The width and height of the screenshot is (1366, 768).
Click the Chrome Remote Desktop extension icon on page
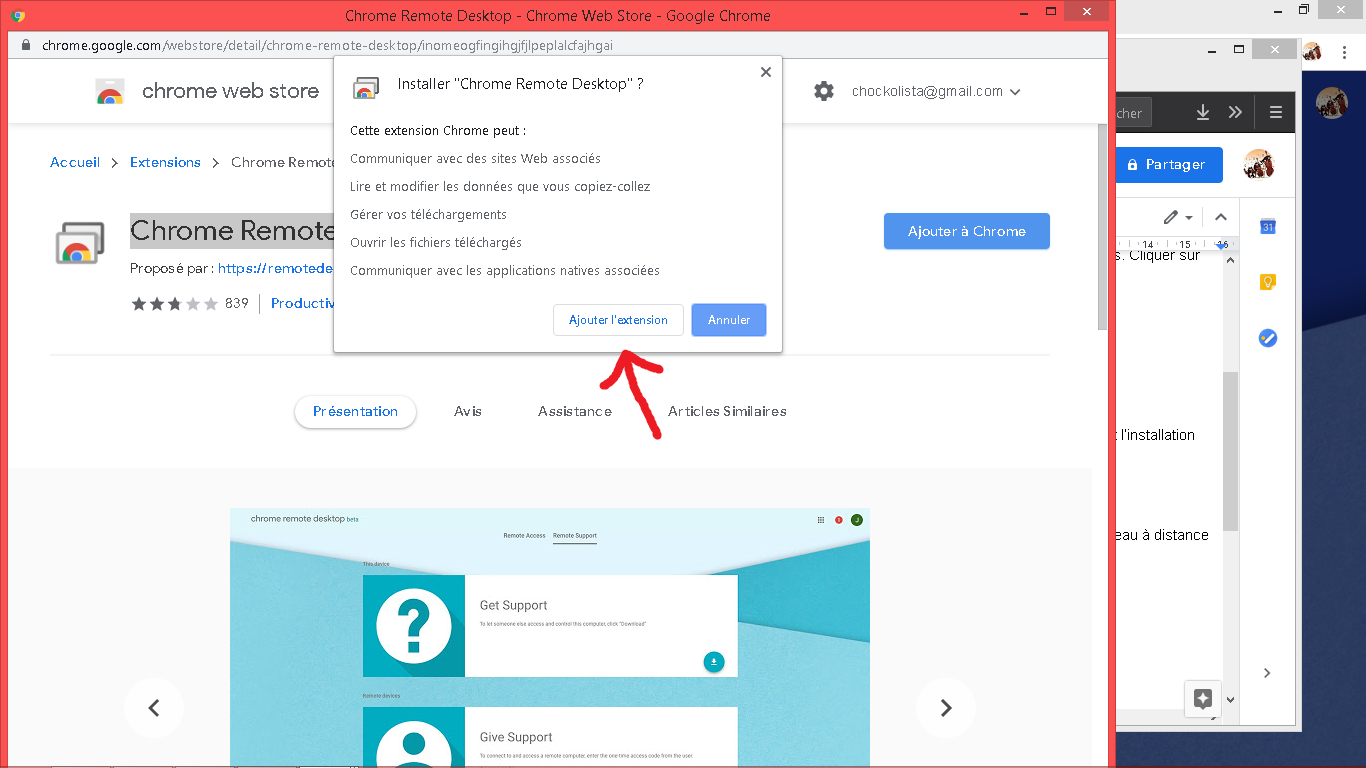(79, 242)
